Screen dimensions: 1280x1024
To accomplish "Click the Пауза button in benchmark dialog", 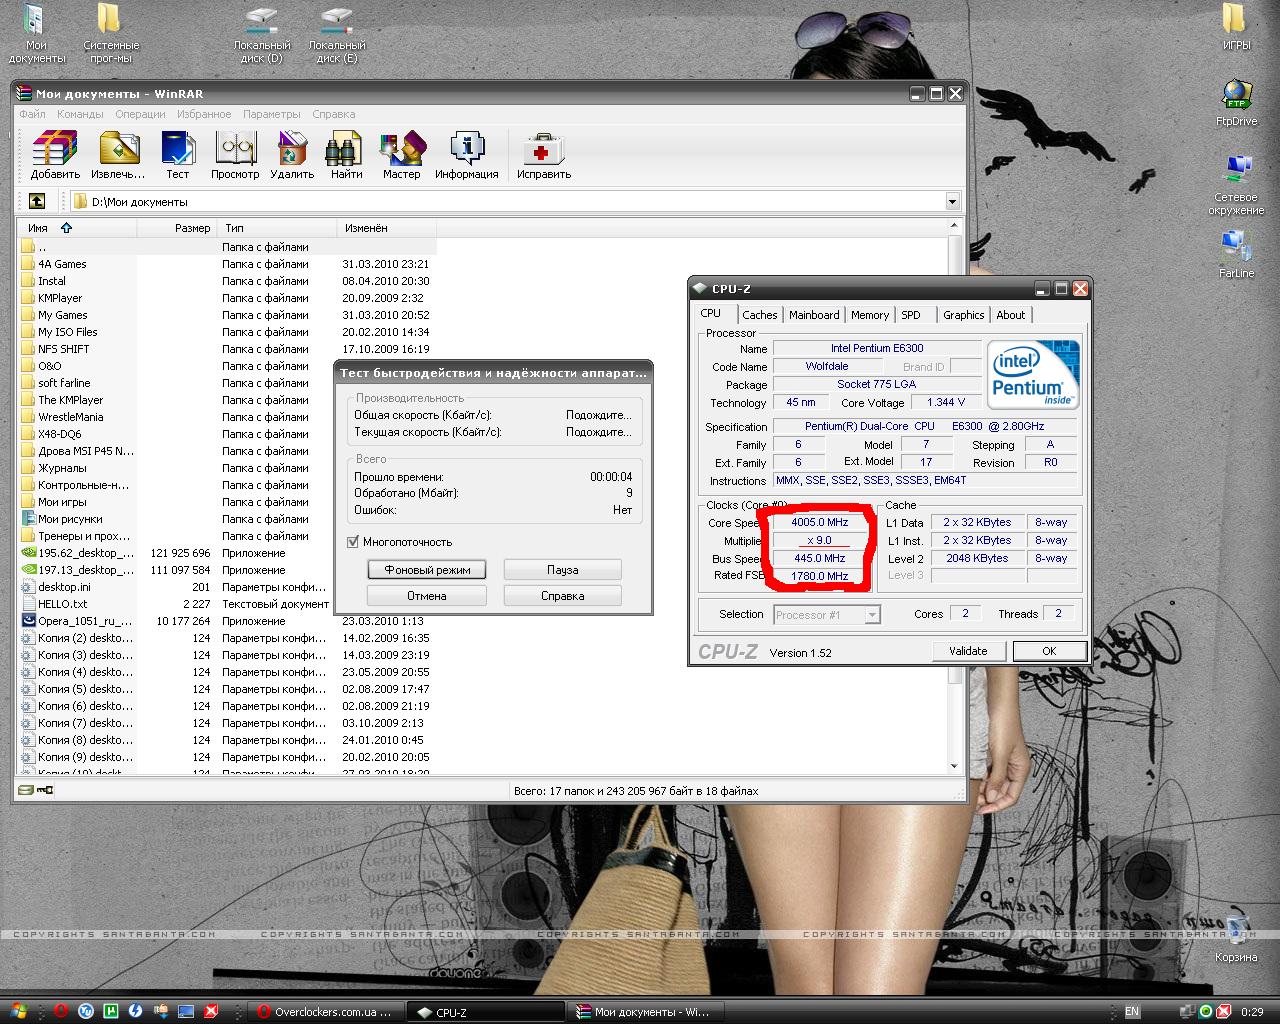I will pos(562,570).
